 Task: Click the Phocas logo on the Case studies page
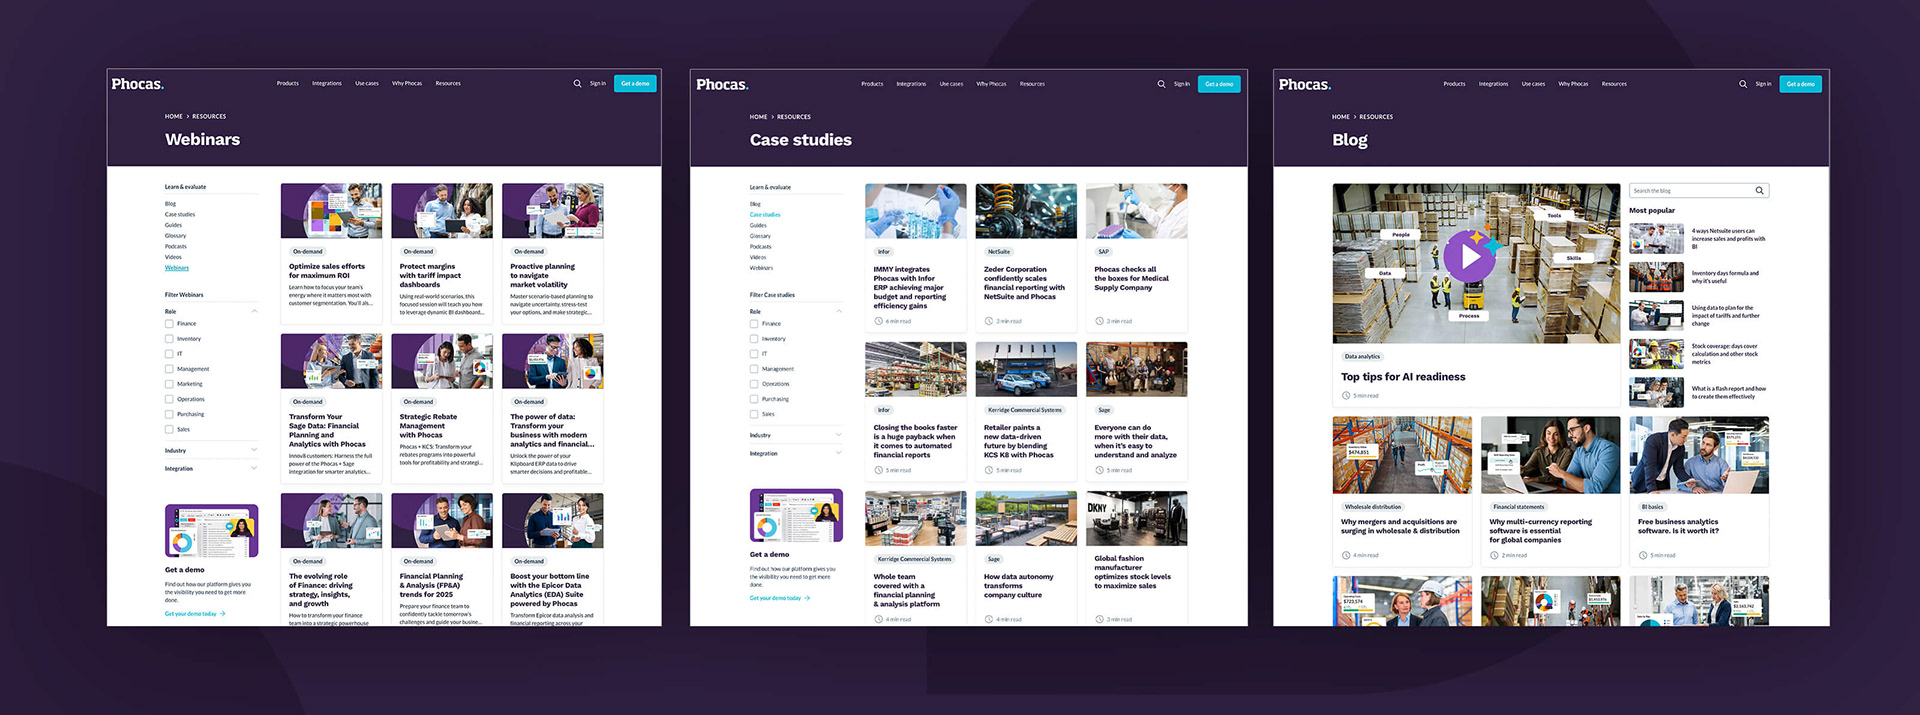tap(722, 84)
